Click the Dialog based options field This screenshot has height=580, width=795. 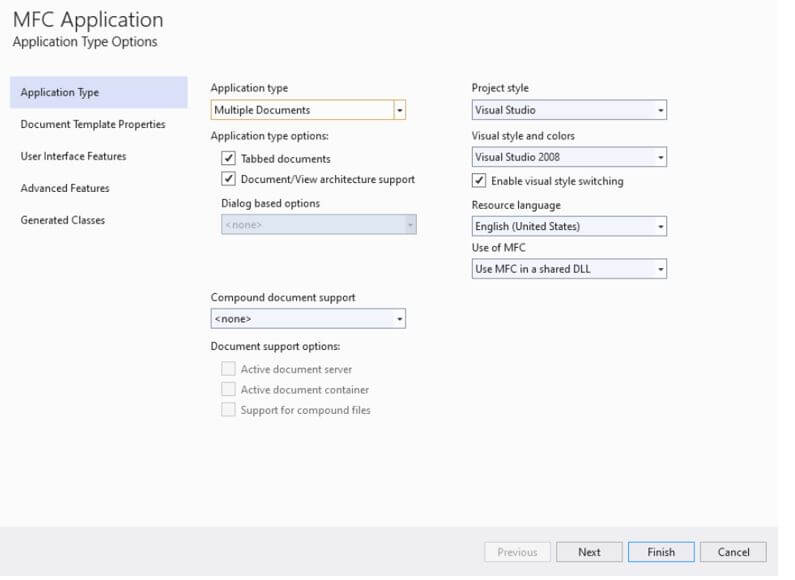tap(318, 226)
